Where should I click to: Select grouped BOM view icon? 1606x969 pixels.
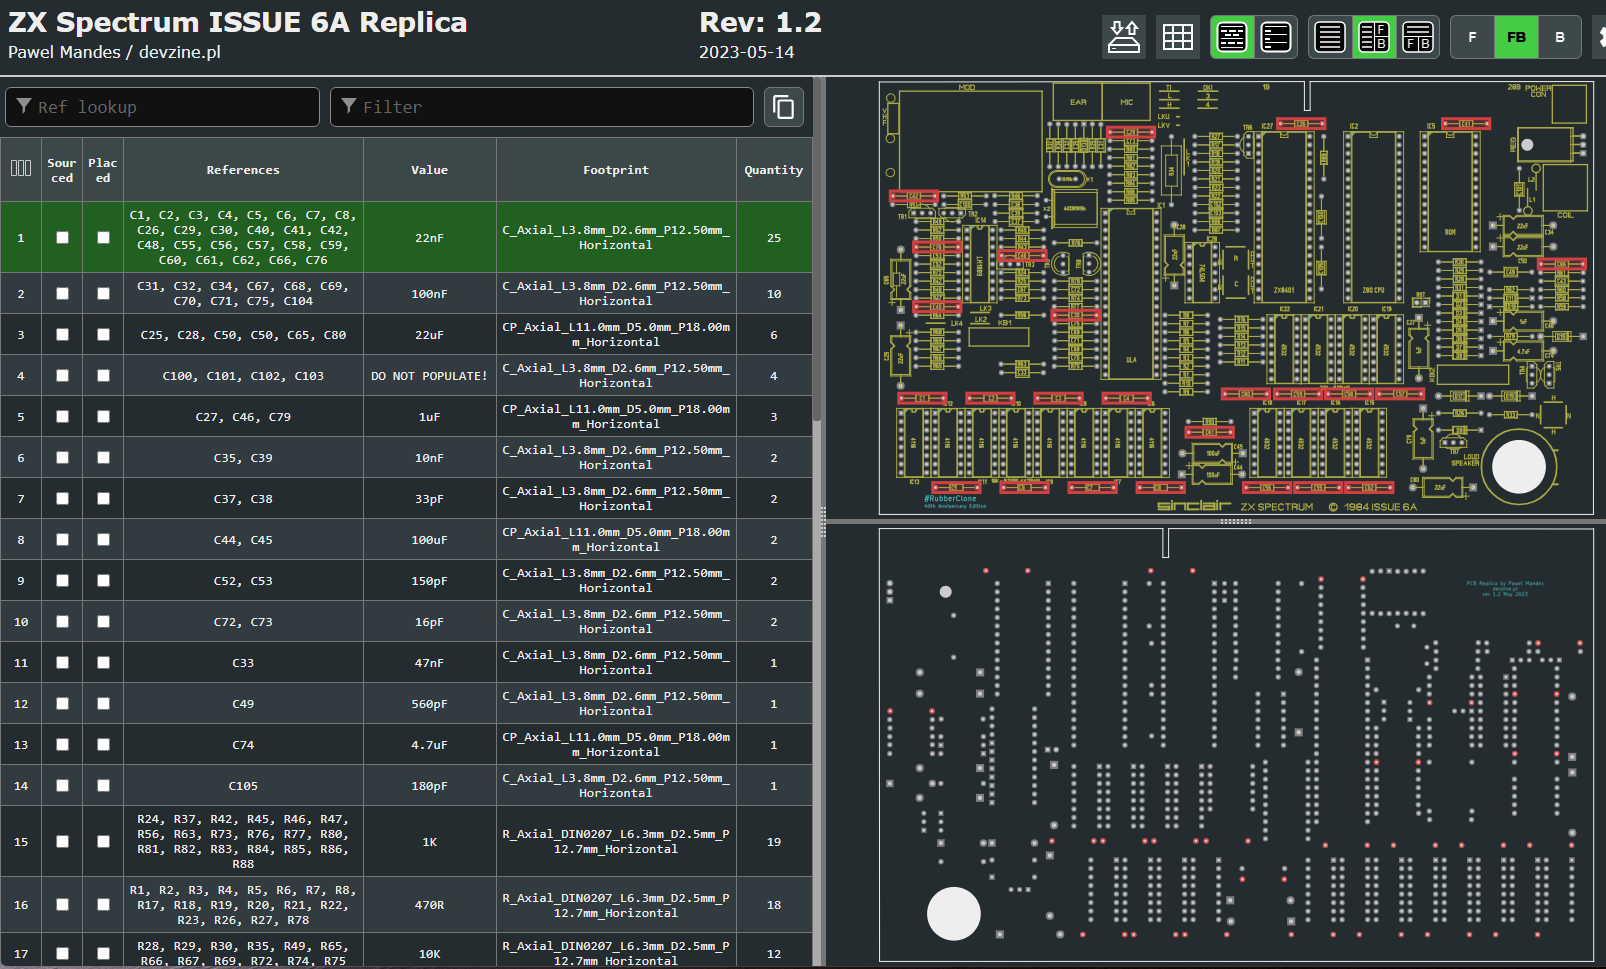point(1232,37)
